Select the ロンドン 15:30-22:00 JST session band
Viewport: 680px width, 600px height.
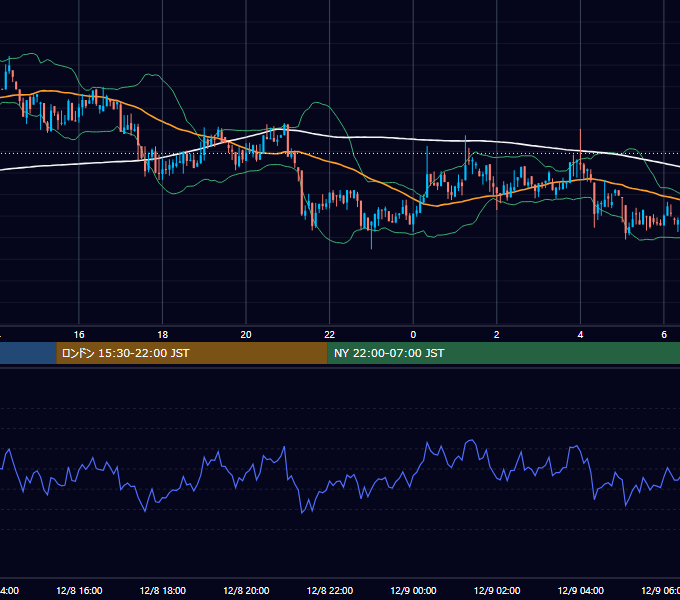pyautogui.click(x=192, y=353)
